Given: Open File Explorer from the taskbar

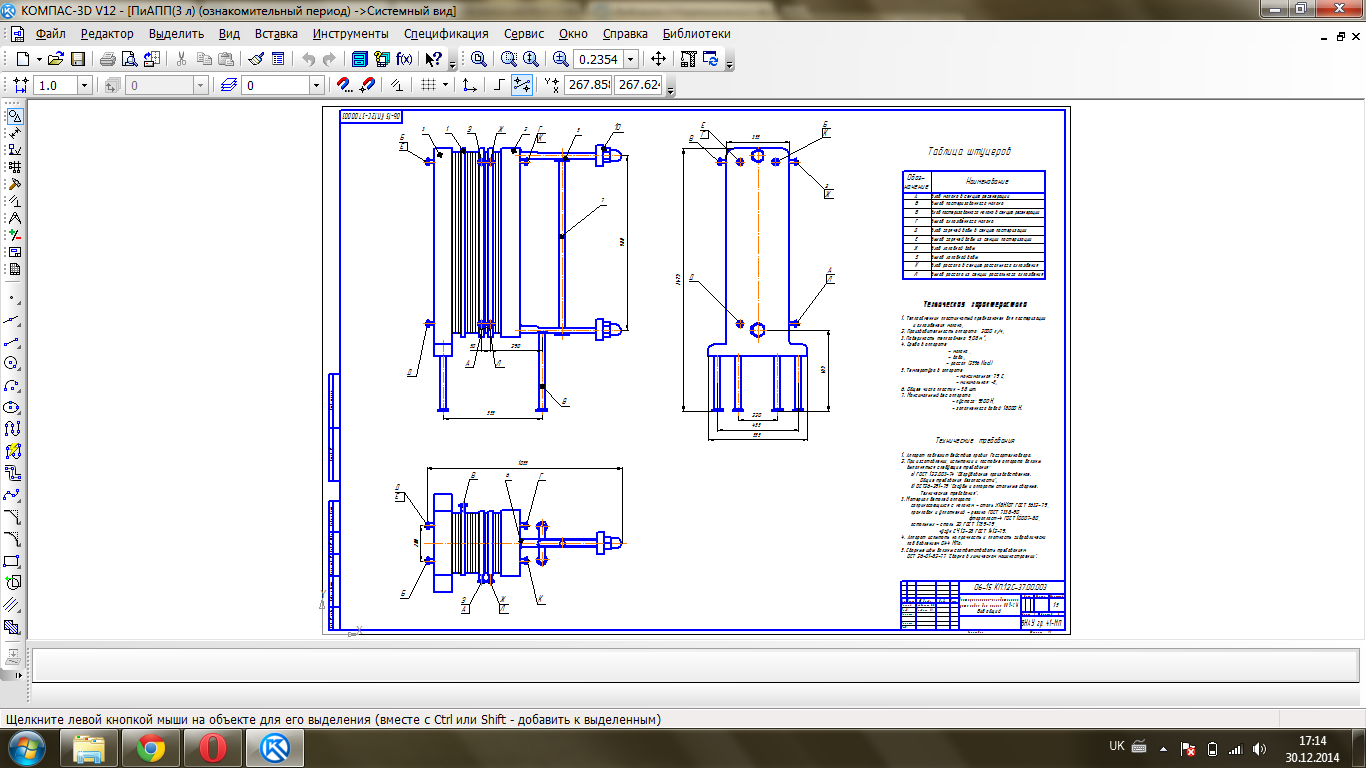Looking at the screenshot, I should coord(90,748).
